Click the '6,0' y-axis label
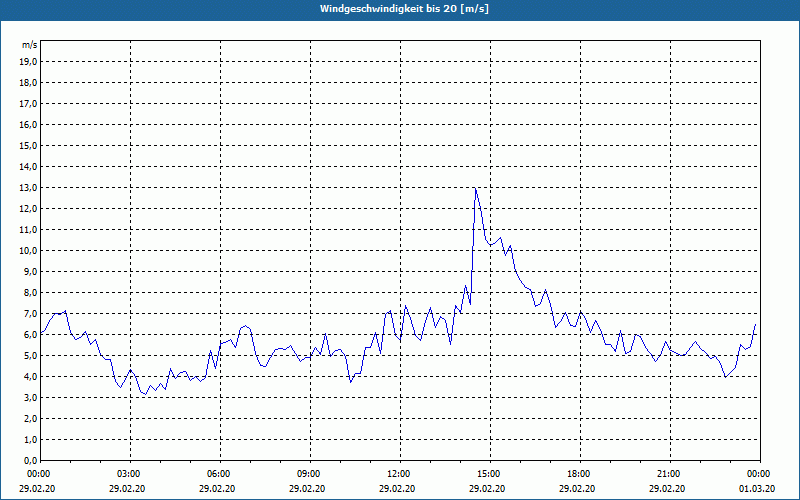Viewport: 800px width, 500px height. coord(31,335)
